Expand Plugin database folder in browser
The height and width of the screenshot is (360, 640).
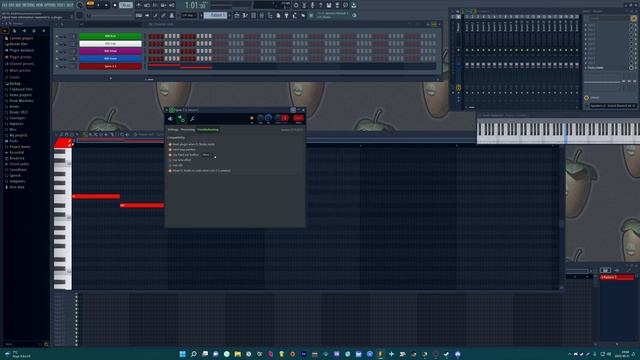[21, 51]
